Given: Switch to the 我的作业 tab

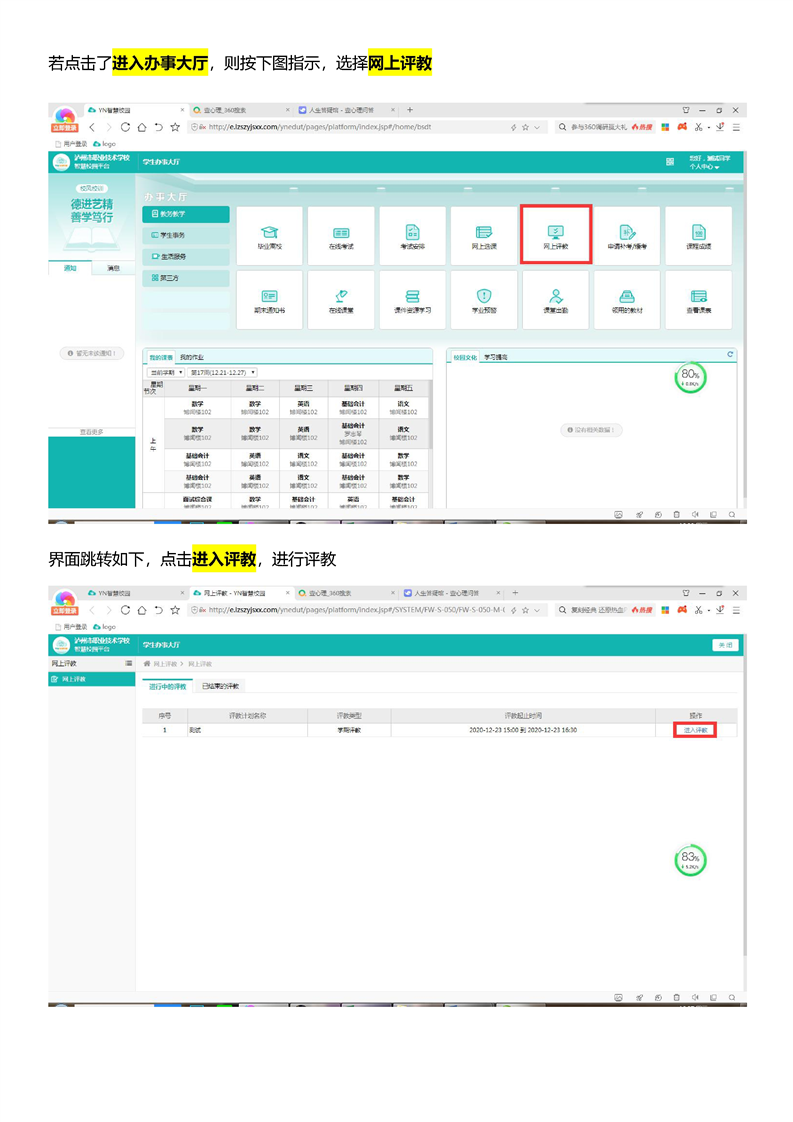Looking at the screenshot, I should [192, 357].
